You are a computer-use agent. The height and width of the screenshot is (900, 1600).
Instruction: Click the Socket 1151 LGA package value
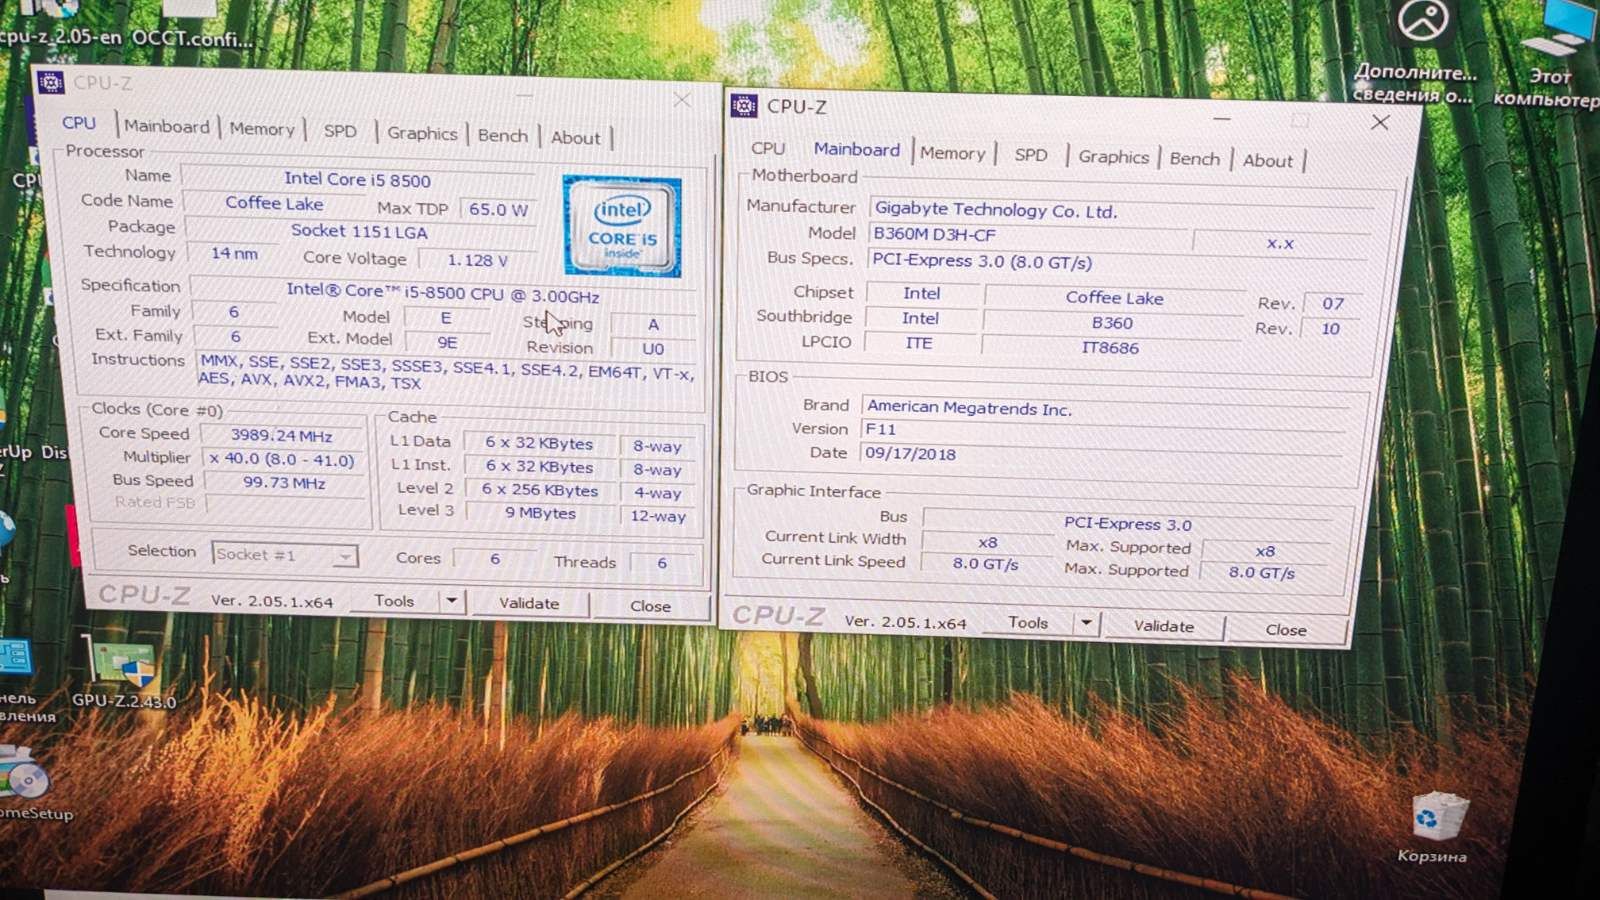[x=359, y=231]
